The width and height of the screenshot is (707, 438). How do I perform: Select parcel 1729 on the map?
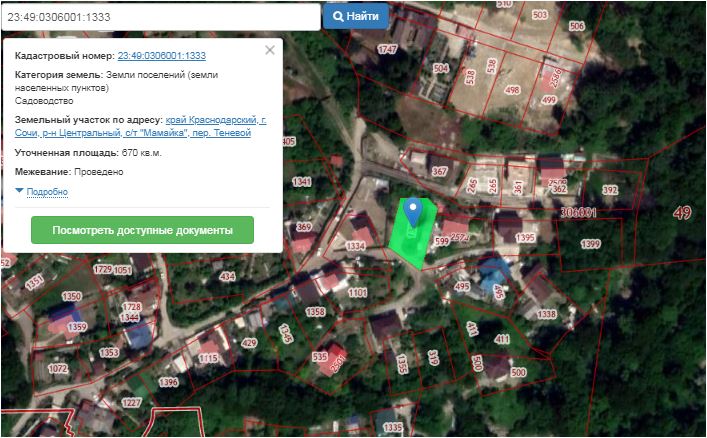(103, 269)
